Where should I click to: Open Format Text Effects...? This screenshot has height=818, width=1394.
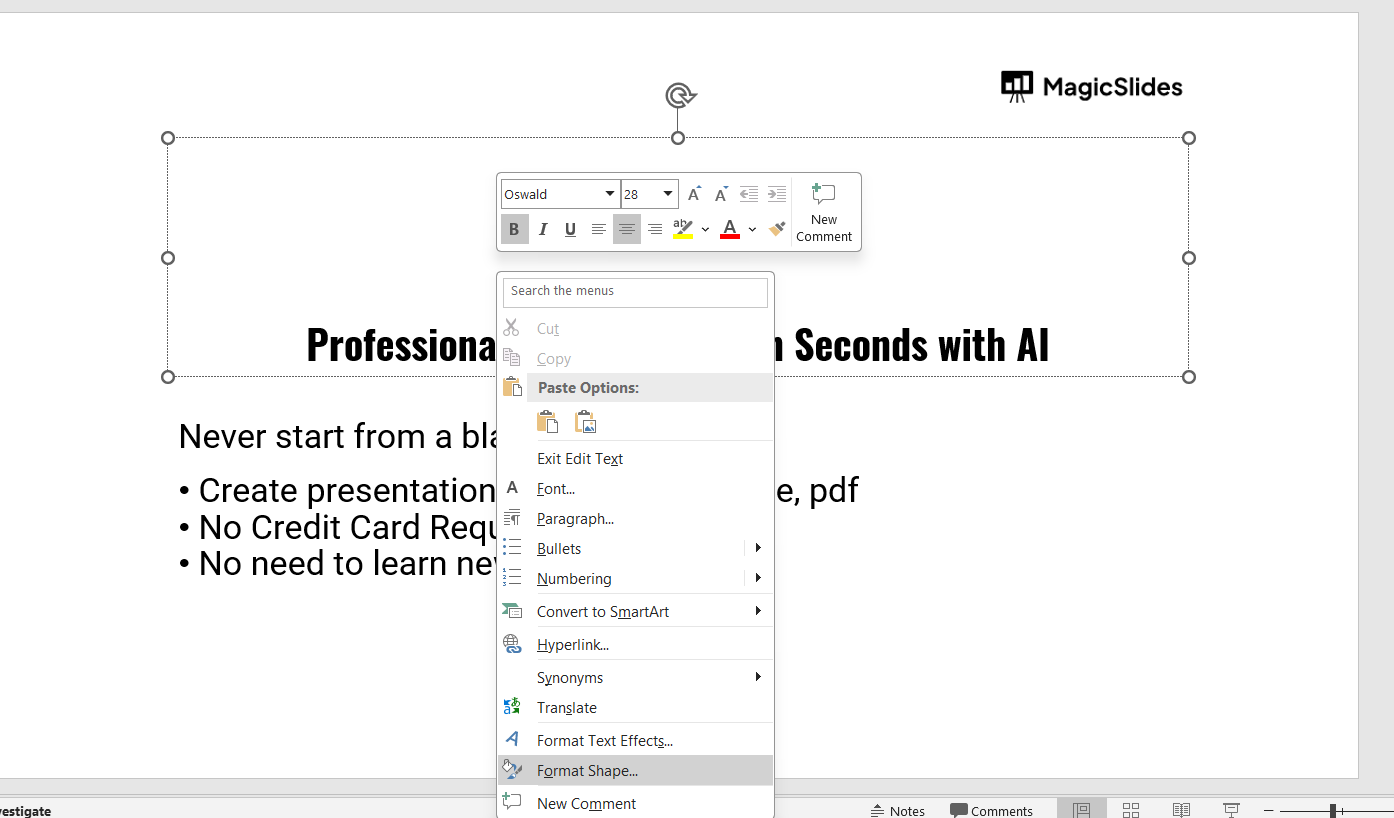[x=635, y=740]
